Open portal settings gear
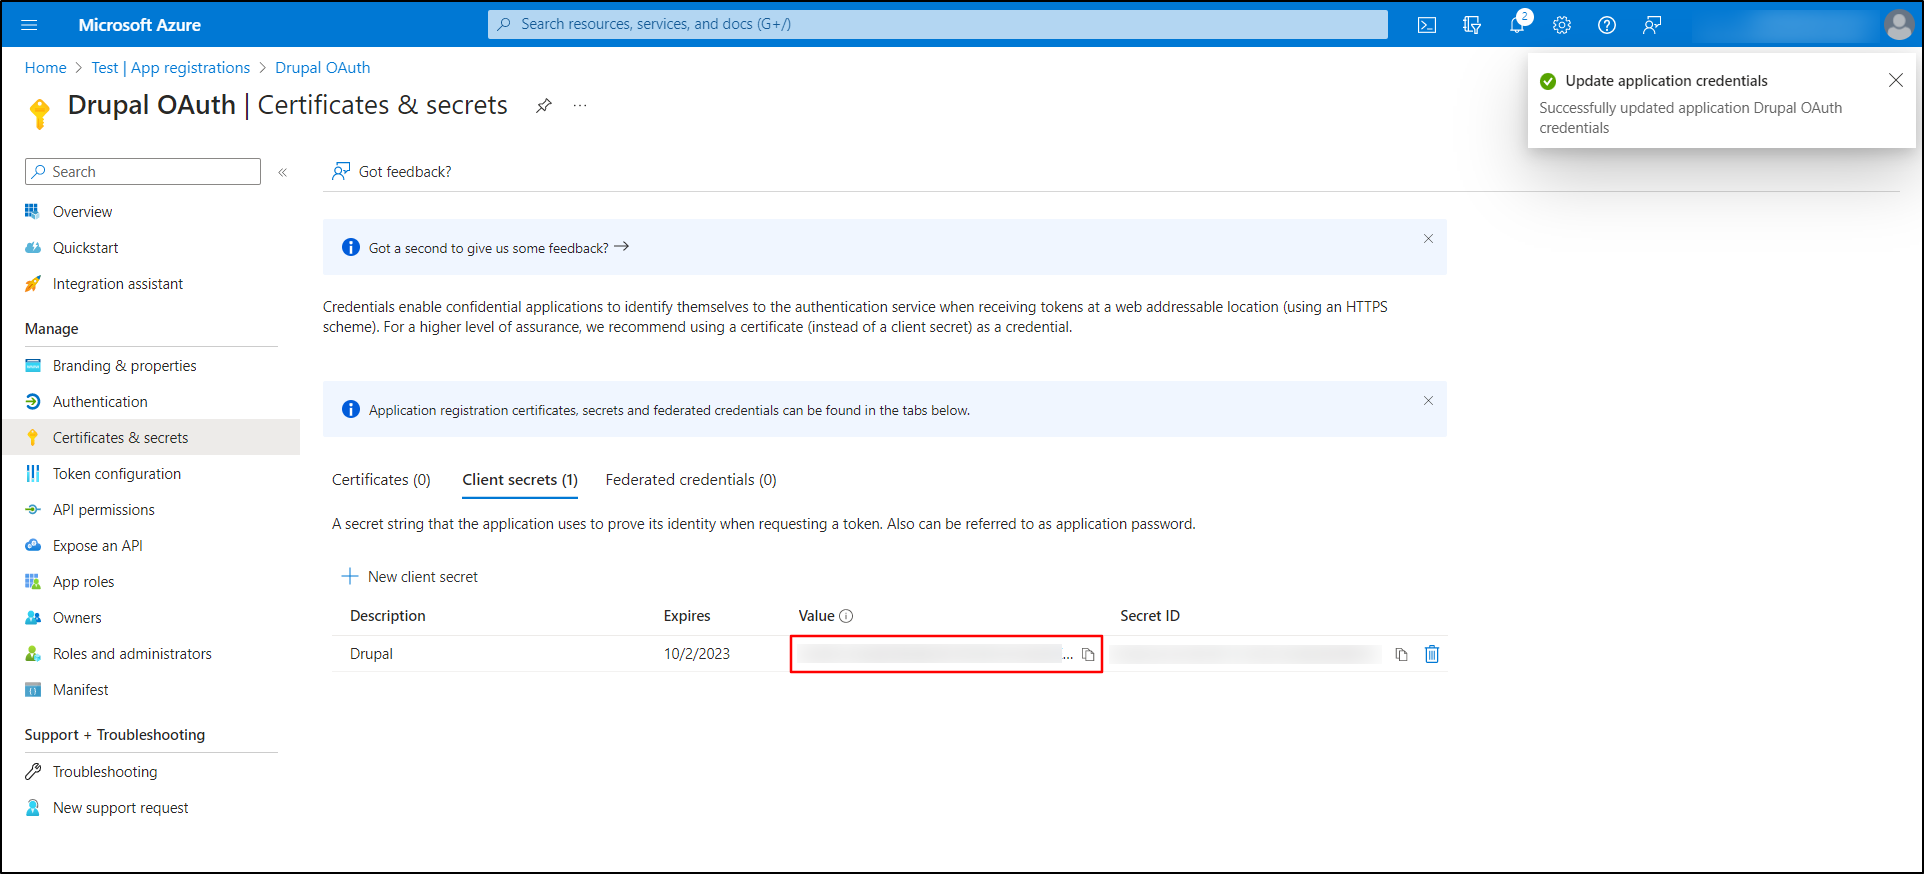This screenshot has width=1924, height=874. (1562, 25)
